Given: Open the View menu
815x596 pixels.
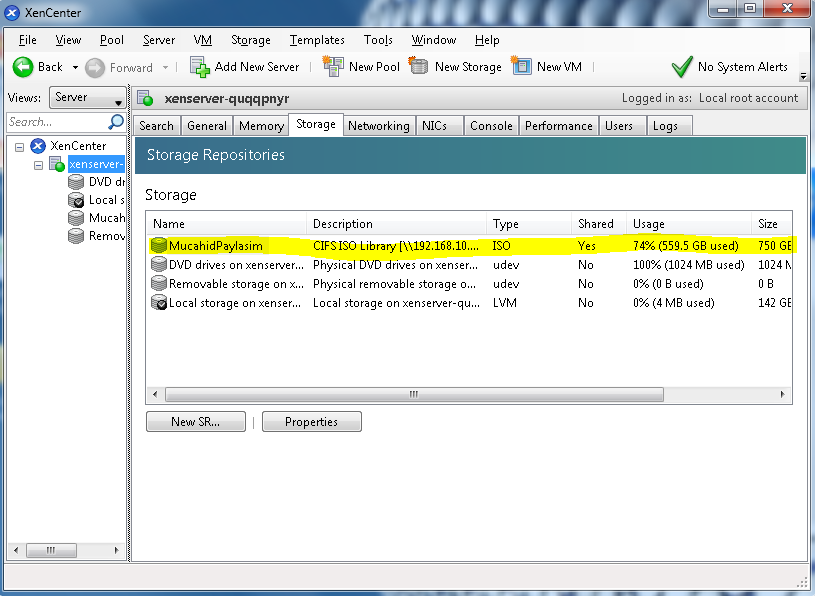Looking at the screenshot, I should 68,40.
